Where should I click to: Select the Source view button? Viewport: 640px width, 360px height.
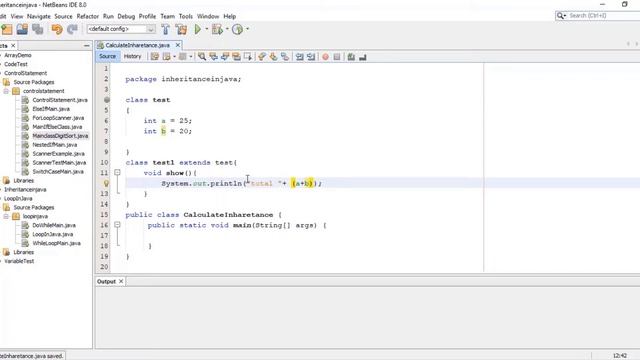click(x=107, y=56)
